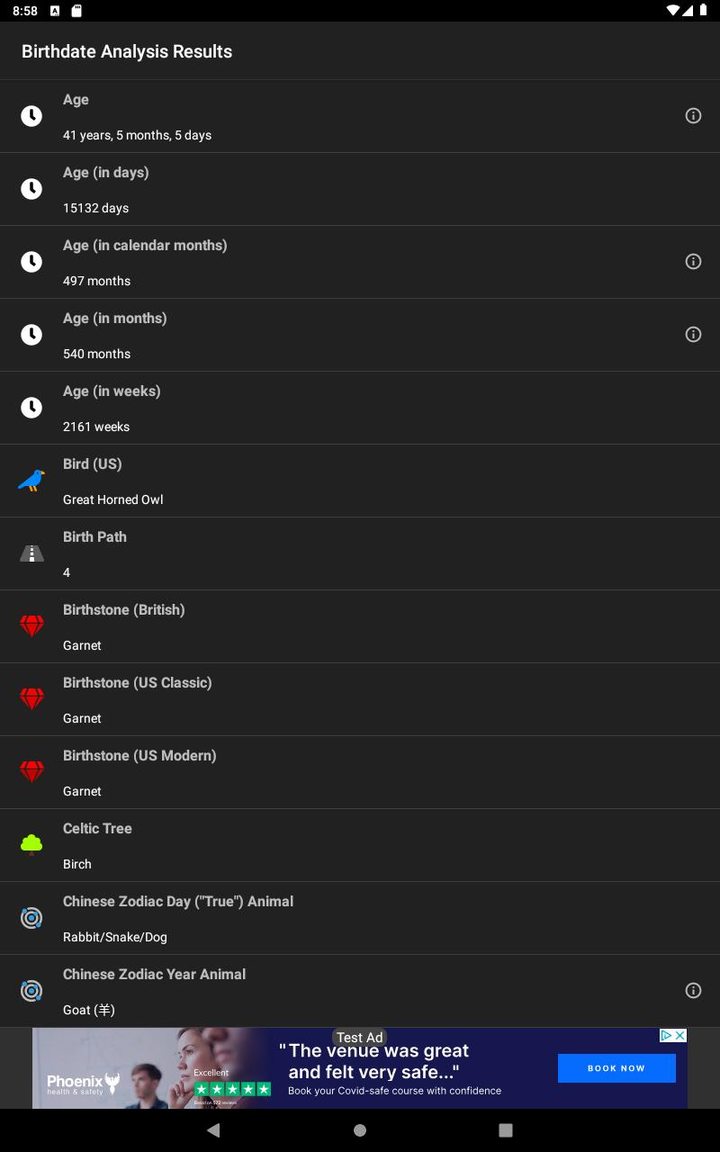Click the garnet gem icon for Birthstone (British)
The height and width of the screenshot is (1152, 720).
coord(31,626)
